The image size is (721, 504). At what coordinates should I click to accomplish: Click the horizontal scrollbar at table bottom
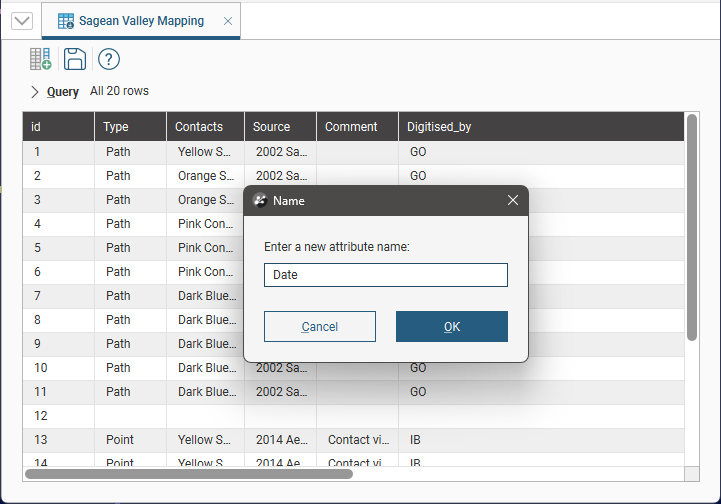click(190, 474)
